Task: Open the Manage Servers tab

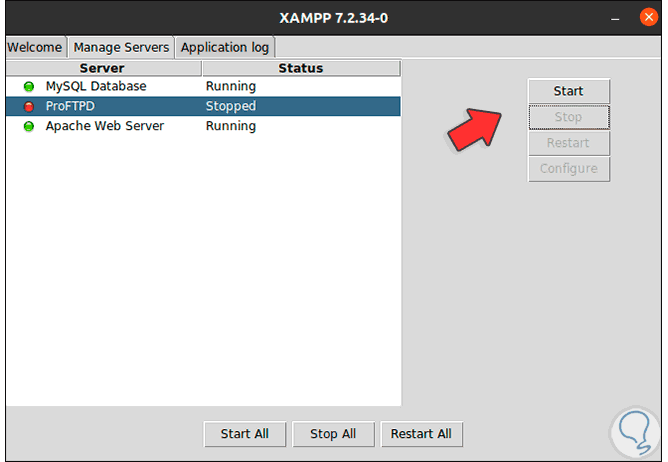Action: coord(121,47)
